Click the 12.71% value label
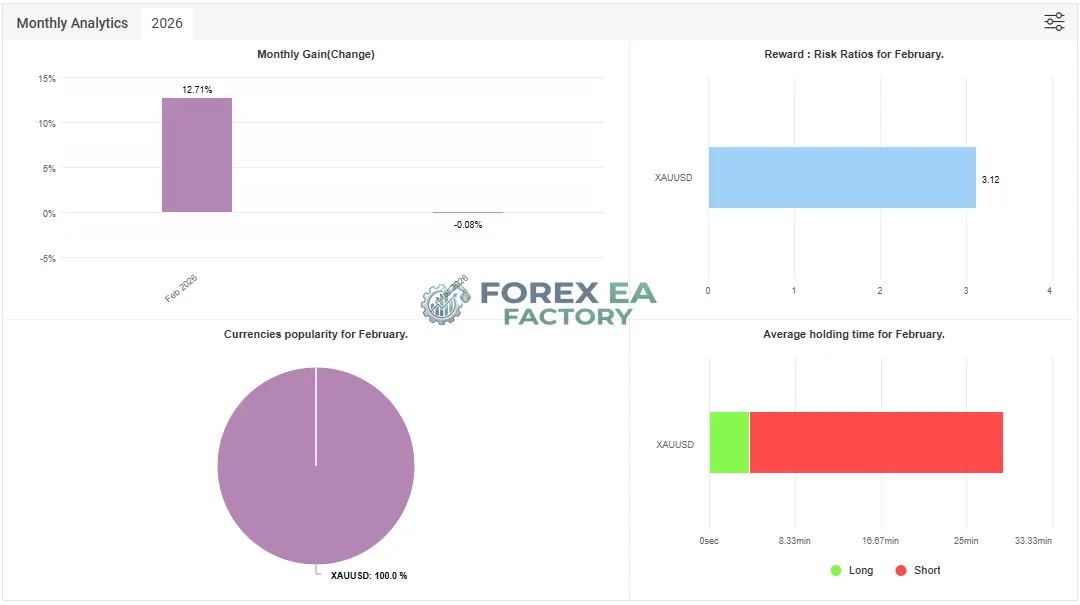Image resolution: width=1080 pixels, height=605 pixels. [197, 90]
